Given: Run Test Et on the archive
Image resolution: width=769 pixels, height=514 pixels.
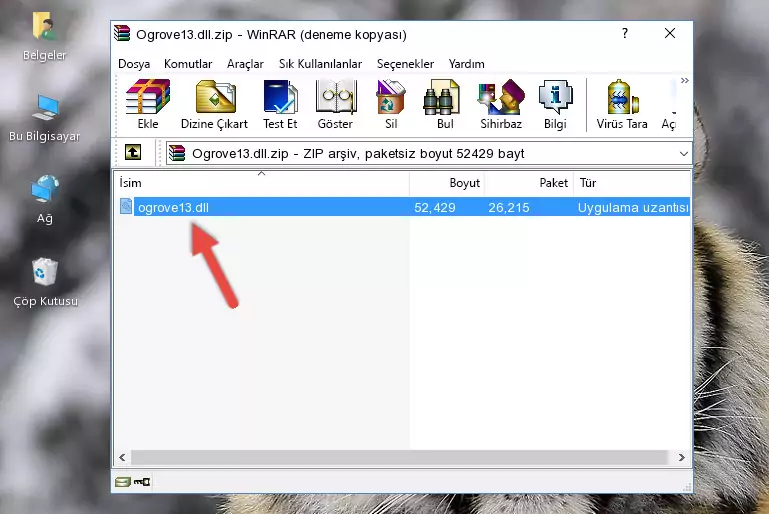Looking at the screenshot, I should click(280, 104).
